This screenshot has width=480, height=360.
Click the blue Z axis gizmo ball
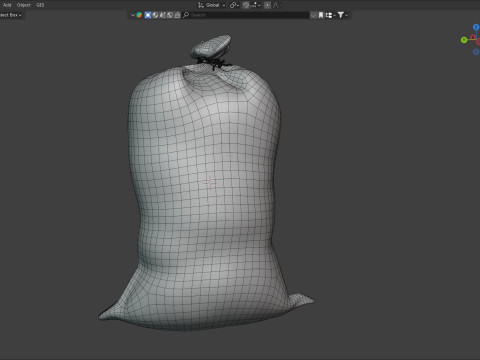pos(476,27)
